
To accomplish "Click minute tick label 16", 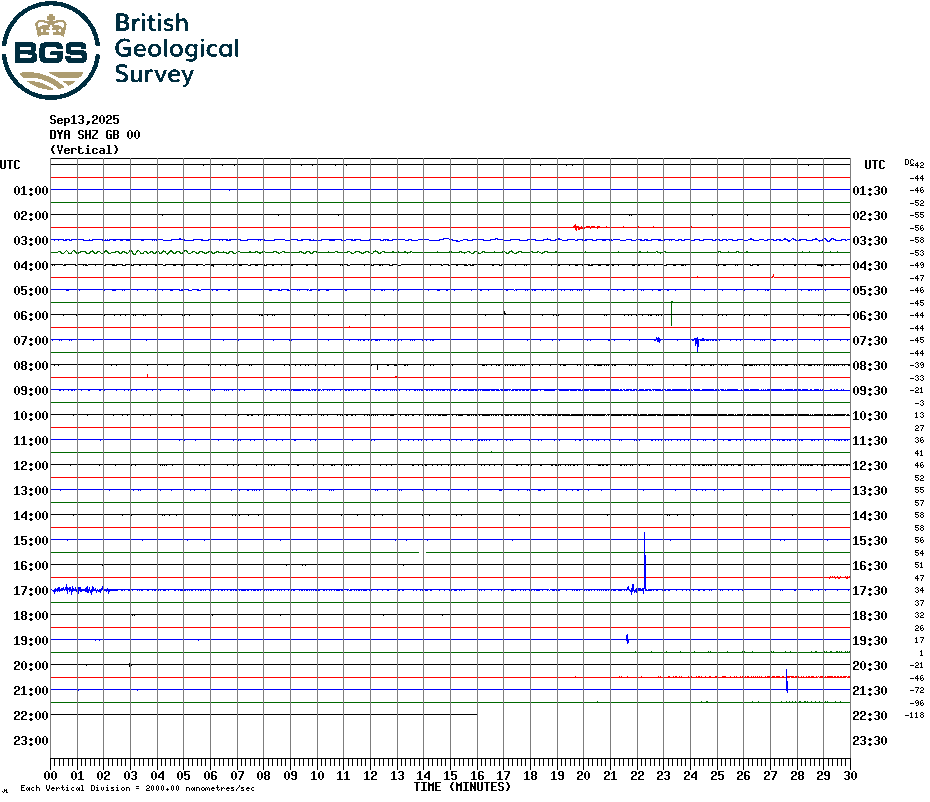I will [477, 775].
